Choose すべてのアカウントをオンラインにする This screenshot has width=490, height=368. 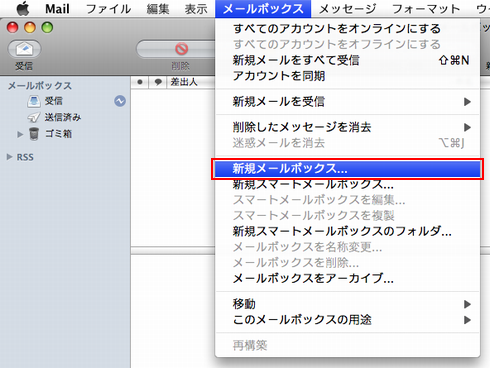pyautogui.click(x=347, y=29)
